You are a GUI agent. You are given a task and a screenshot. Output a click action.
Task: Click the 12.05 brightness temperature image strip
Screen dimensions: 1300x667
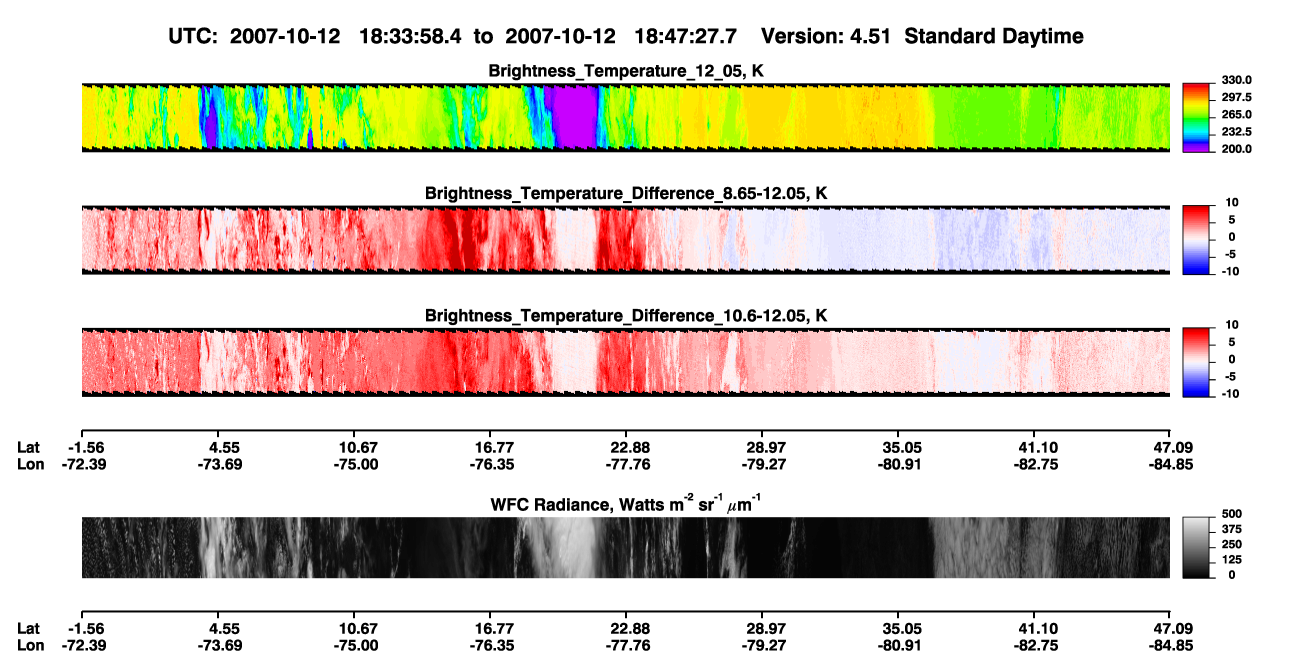point(625,117)
